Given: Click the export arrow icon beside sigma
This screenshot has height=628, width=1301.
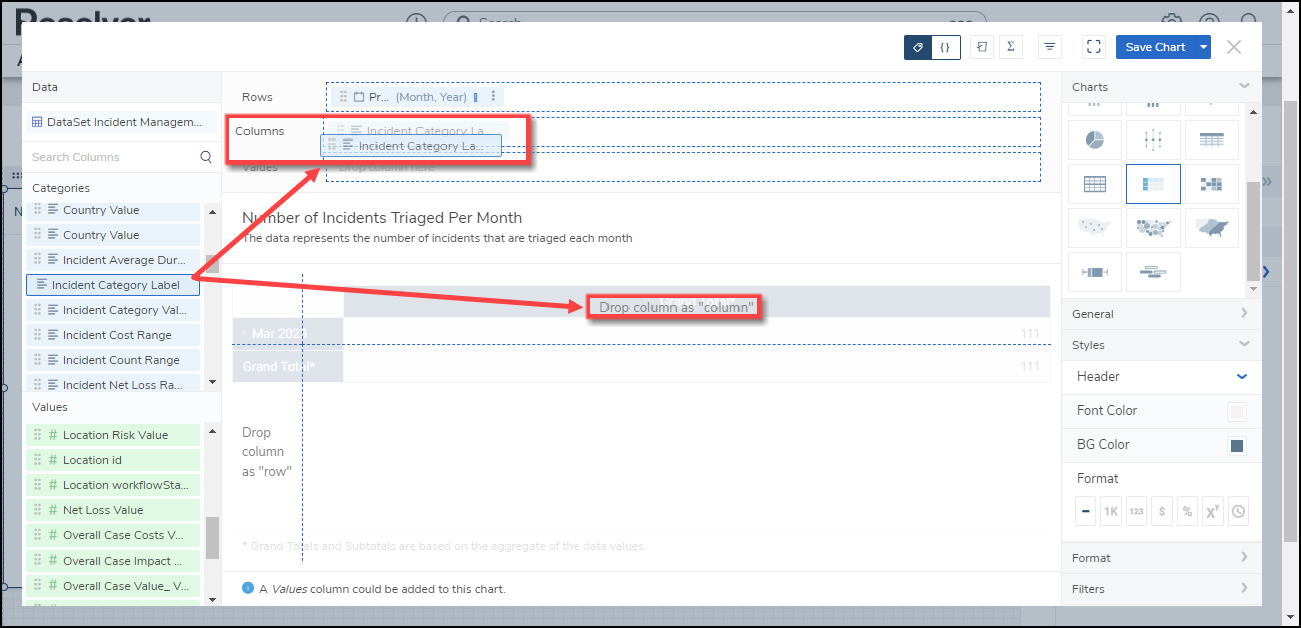Looking at the screenshot, I should coord(982,47).
